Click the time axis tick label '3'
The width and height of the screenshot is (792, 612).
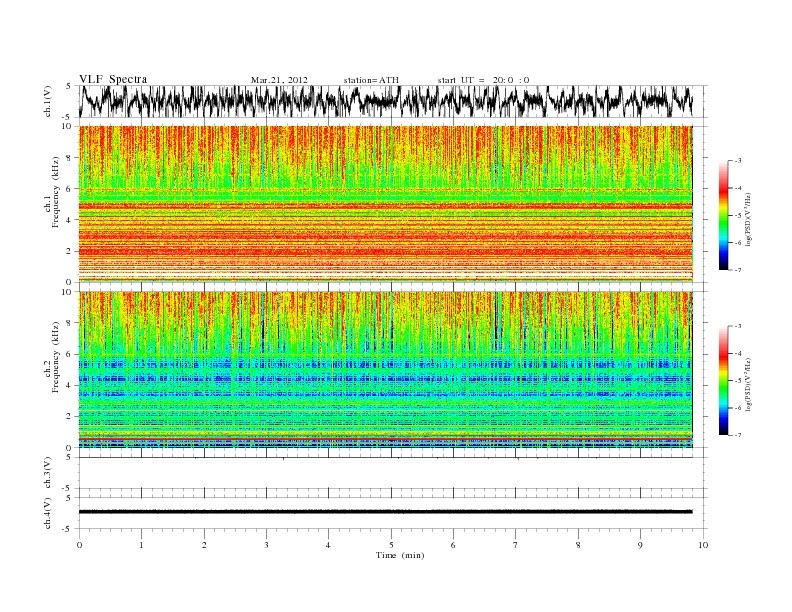coord(266,545)
